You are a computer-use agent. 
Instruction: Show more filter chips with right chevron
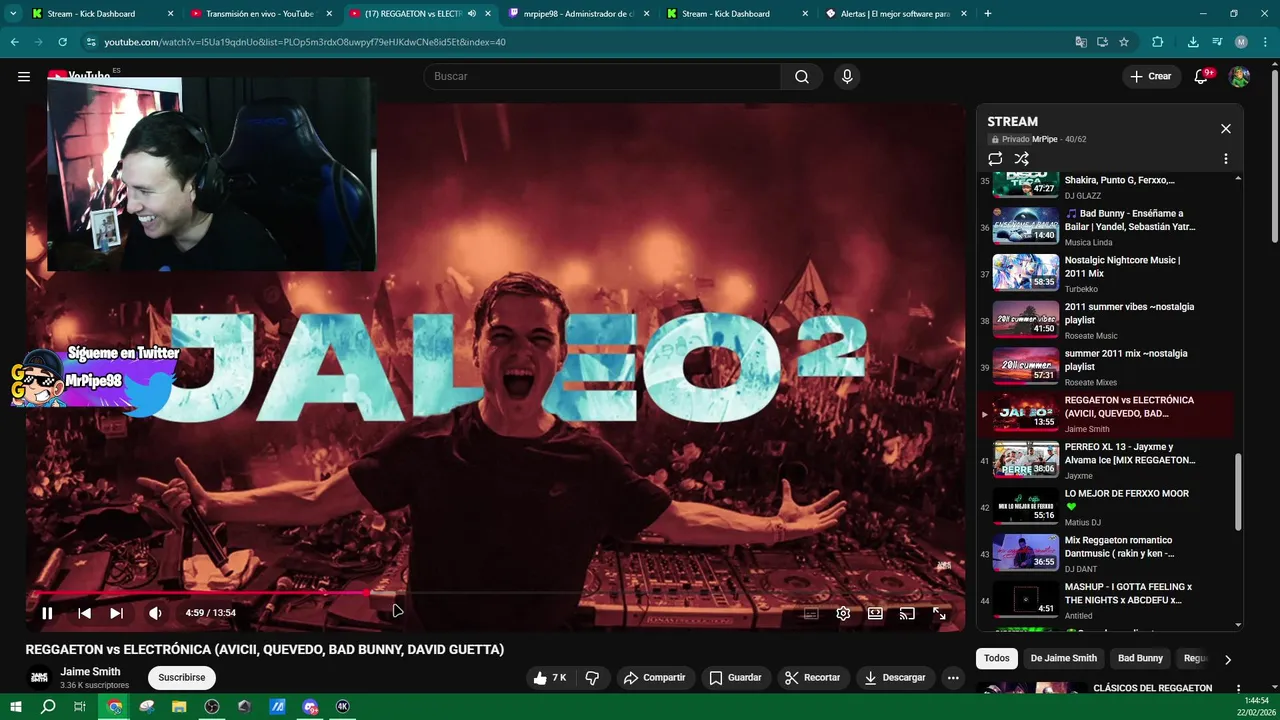click(1228, 659)
